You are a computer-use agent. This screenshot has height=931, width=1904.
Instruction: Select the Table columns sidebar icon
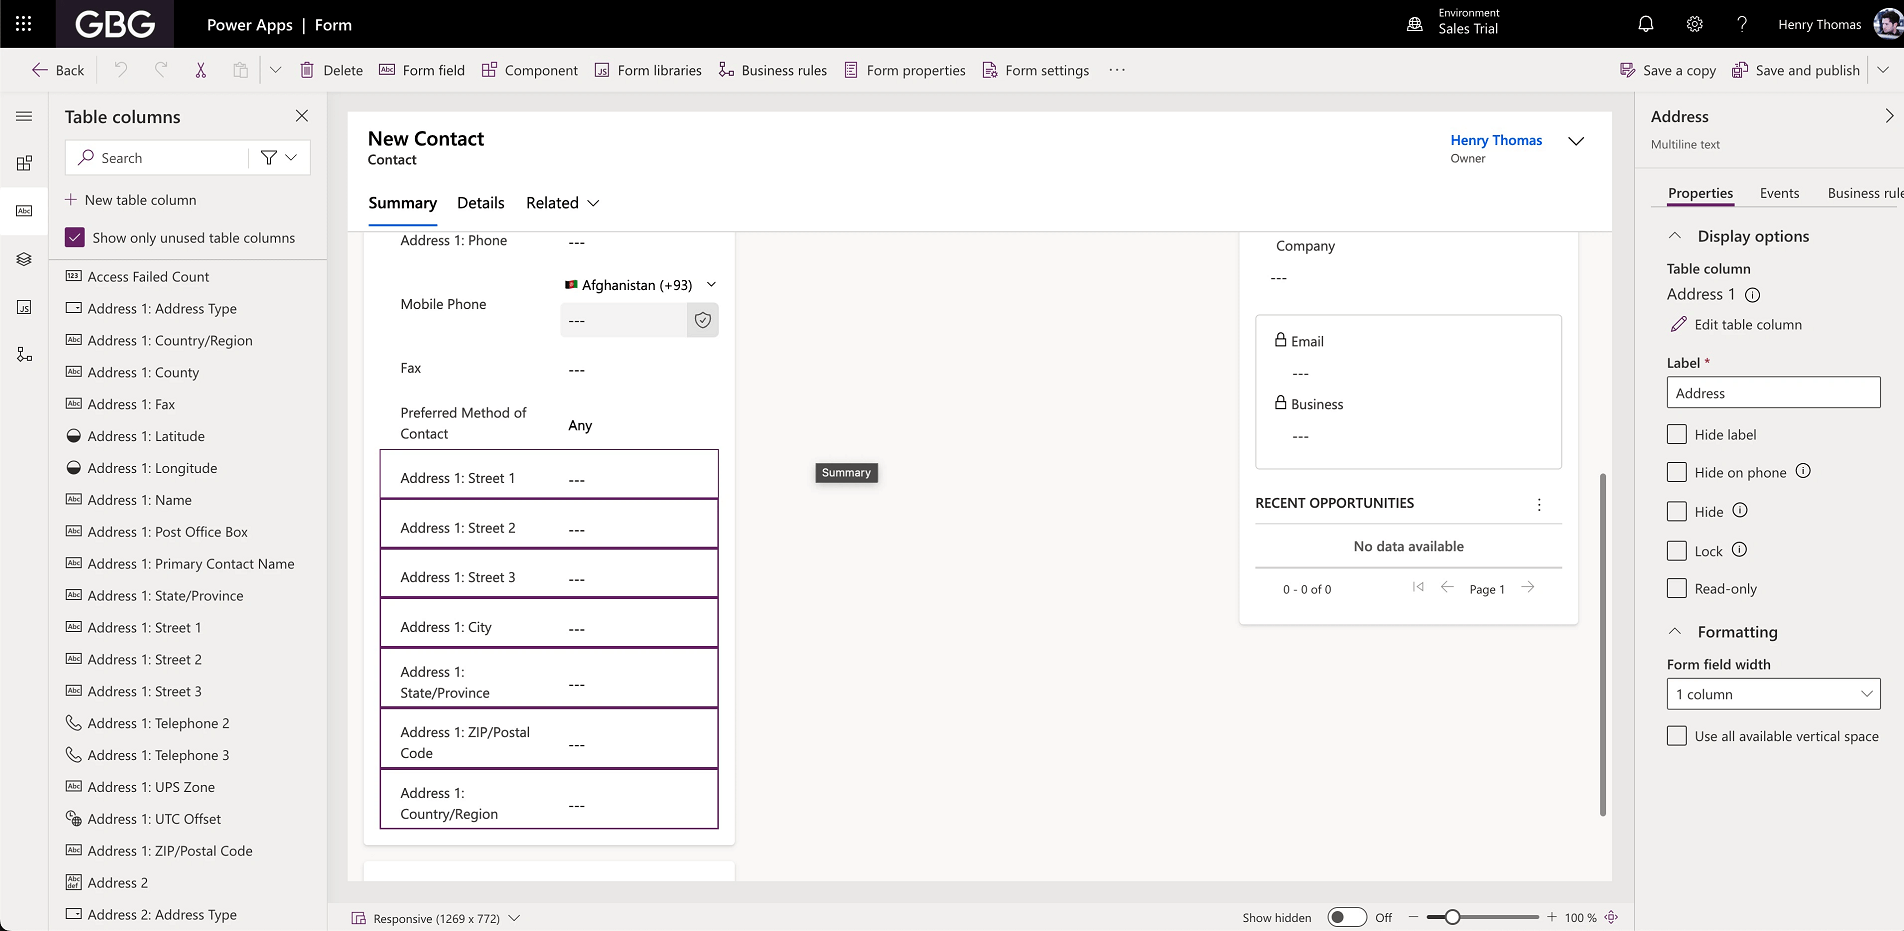pyautogui.click(x=24, y=211)
